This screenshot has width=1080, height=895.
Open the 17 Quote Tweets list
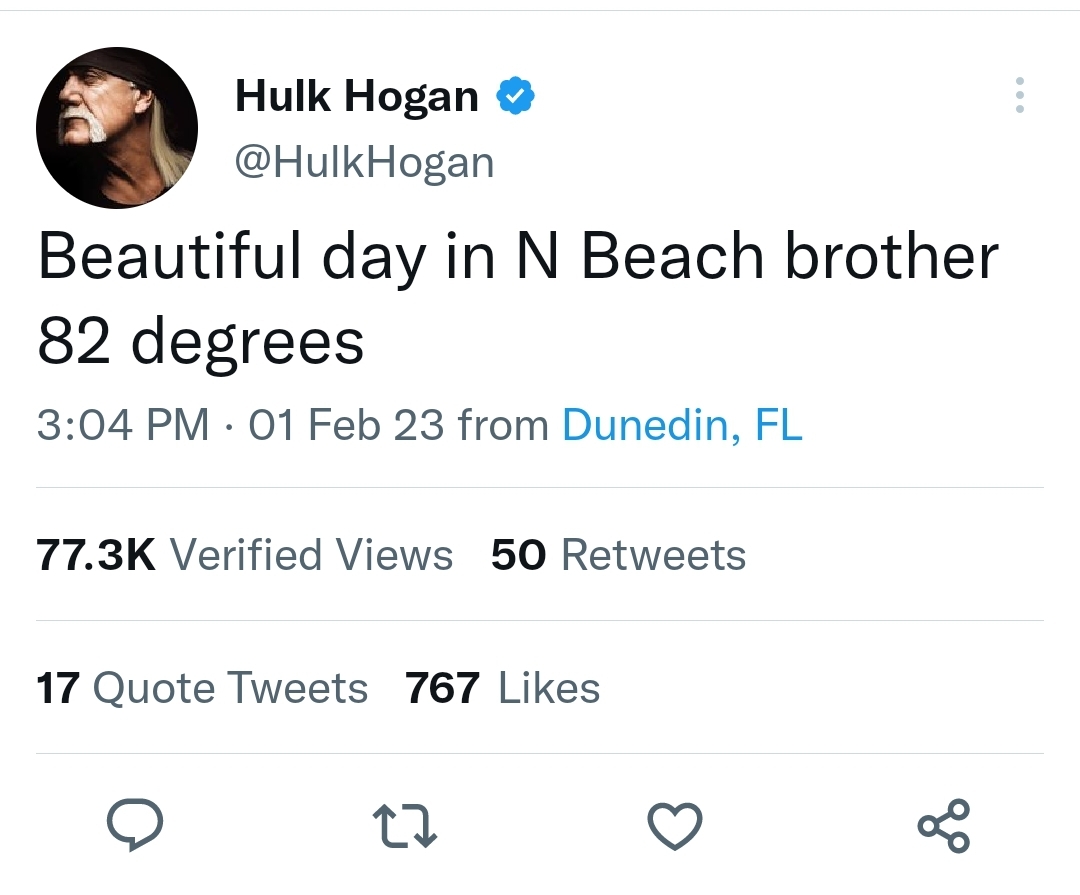(202, 688)
